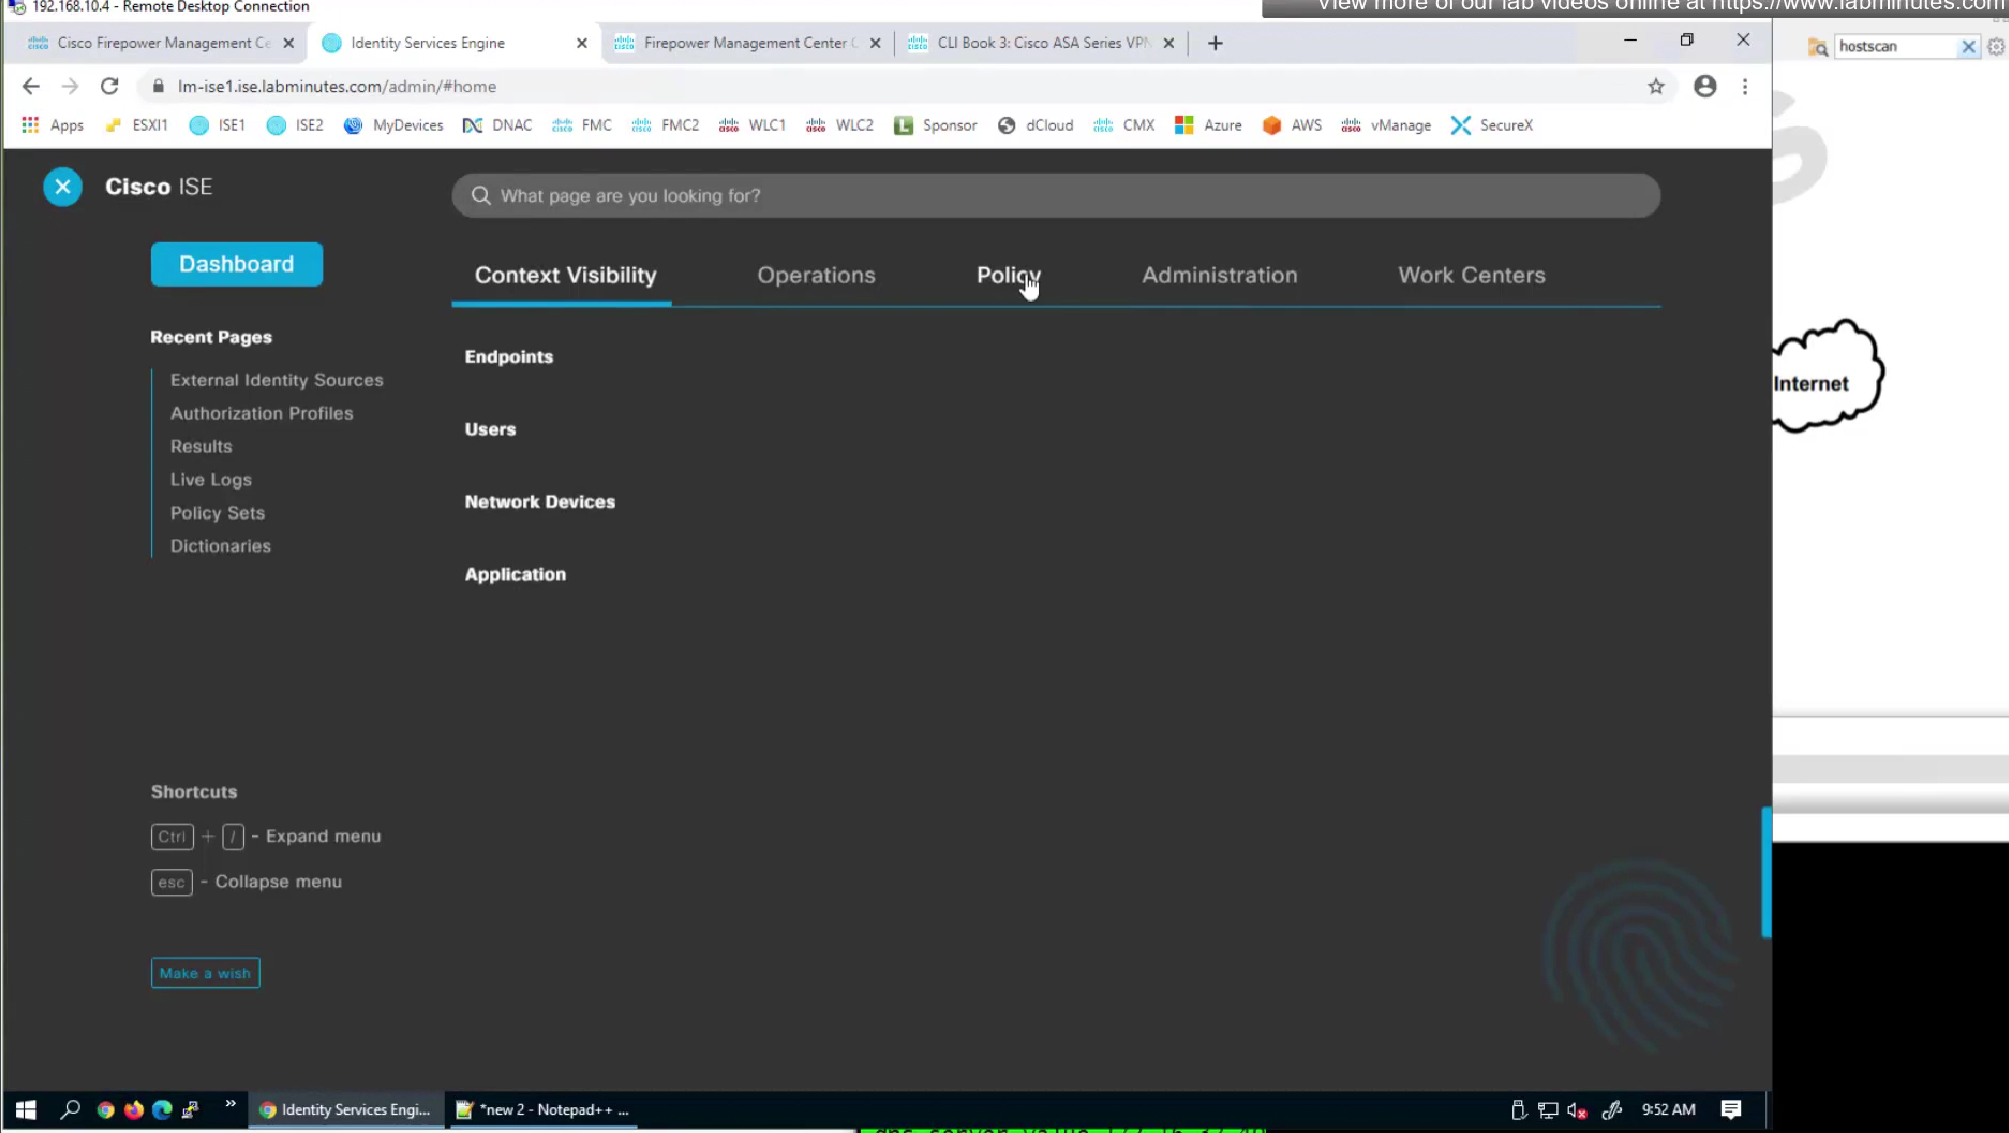The height and width of the screenshot is (1133, 2009).
Task: Switch to the Administration tab
Action: pyautogui.click(x=1219, y=275)
